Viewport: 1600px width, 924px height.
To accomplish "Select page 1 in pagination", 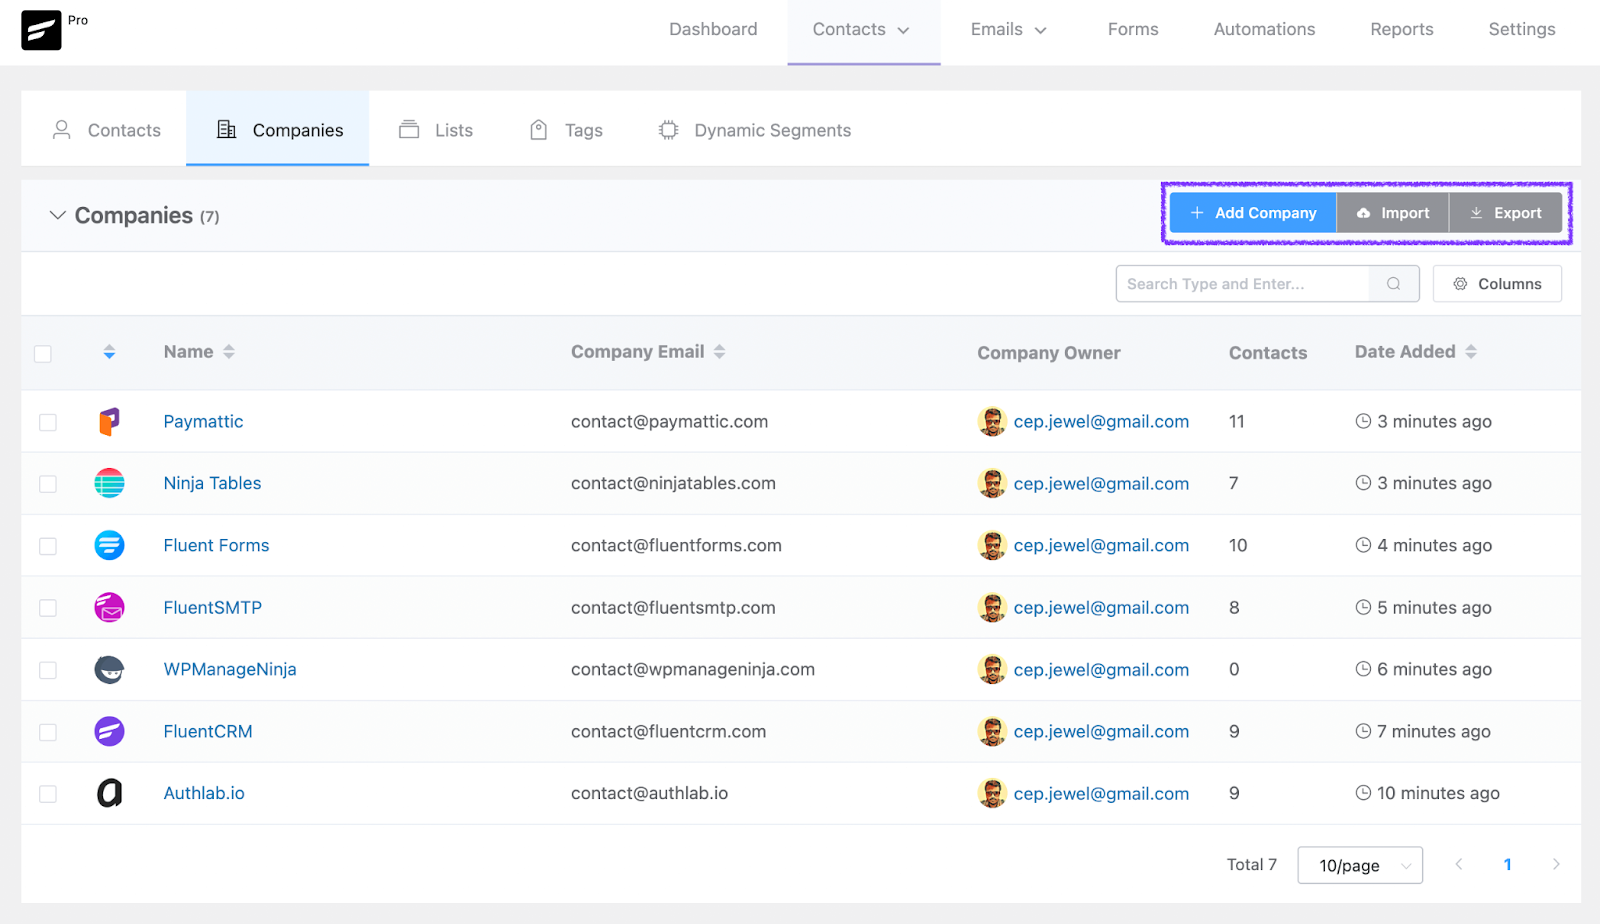I will [x=1507, y=865].
